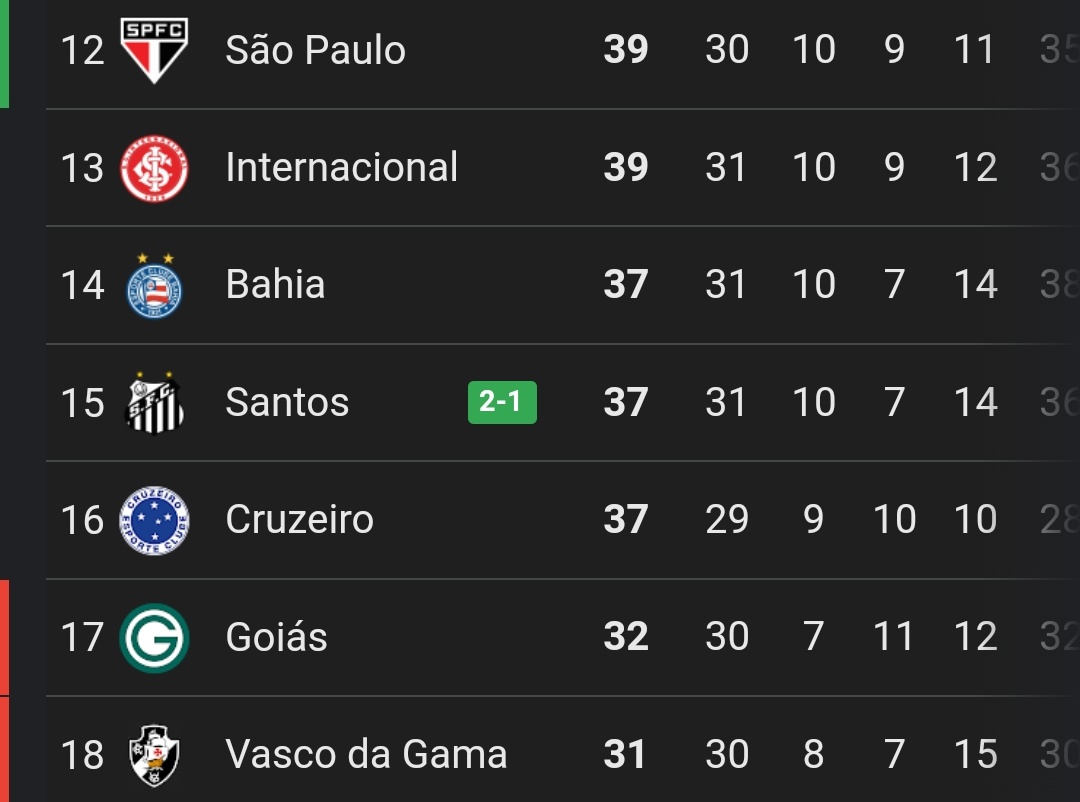Click the Cruzeiro club crest
The height and width of the screenshot is (802, 1080).
(154, 520)
